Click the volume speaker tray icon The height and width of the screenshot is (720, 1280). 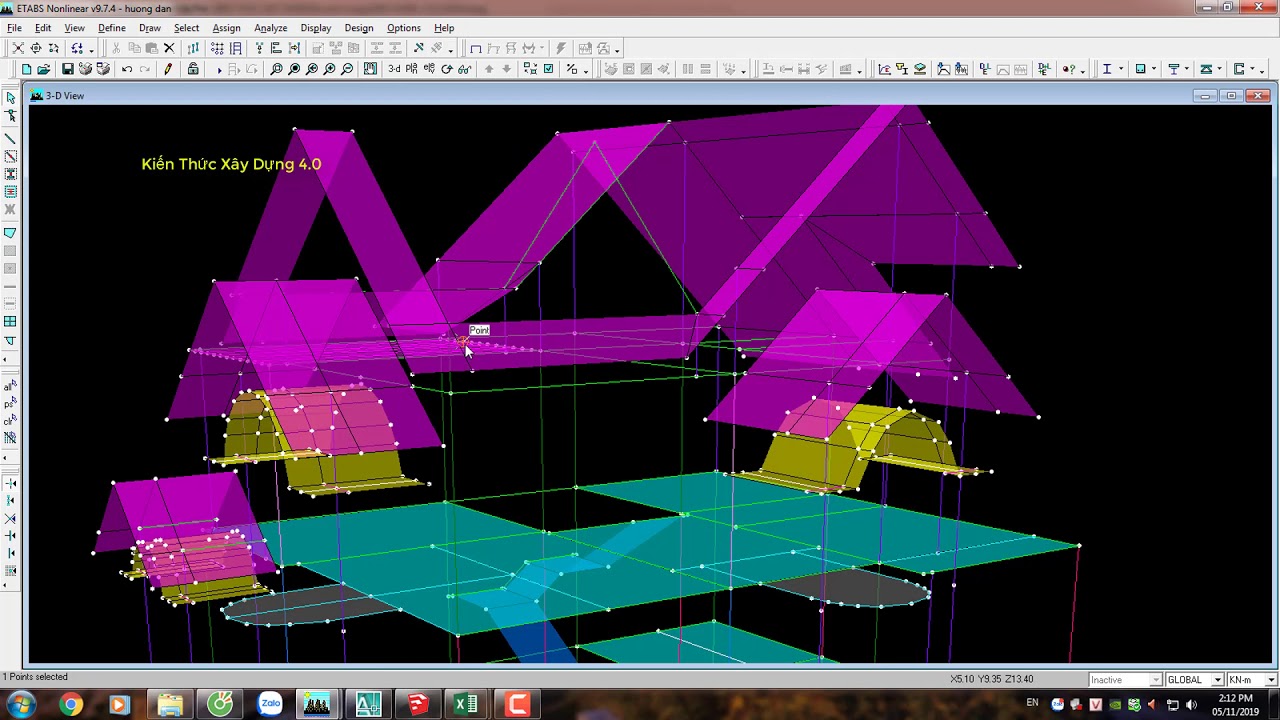(x=1191, y=705)
